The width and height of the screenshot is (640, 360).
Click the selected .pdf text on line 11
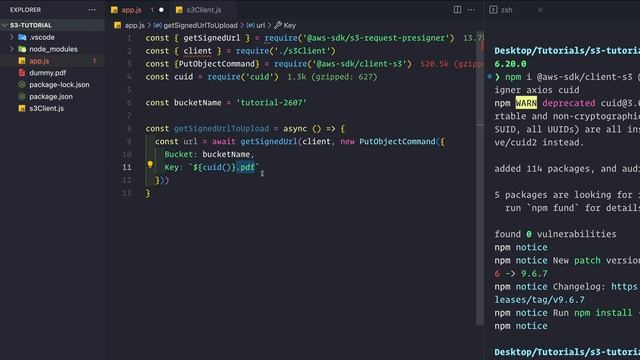coord(246,167)
